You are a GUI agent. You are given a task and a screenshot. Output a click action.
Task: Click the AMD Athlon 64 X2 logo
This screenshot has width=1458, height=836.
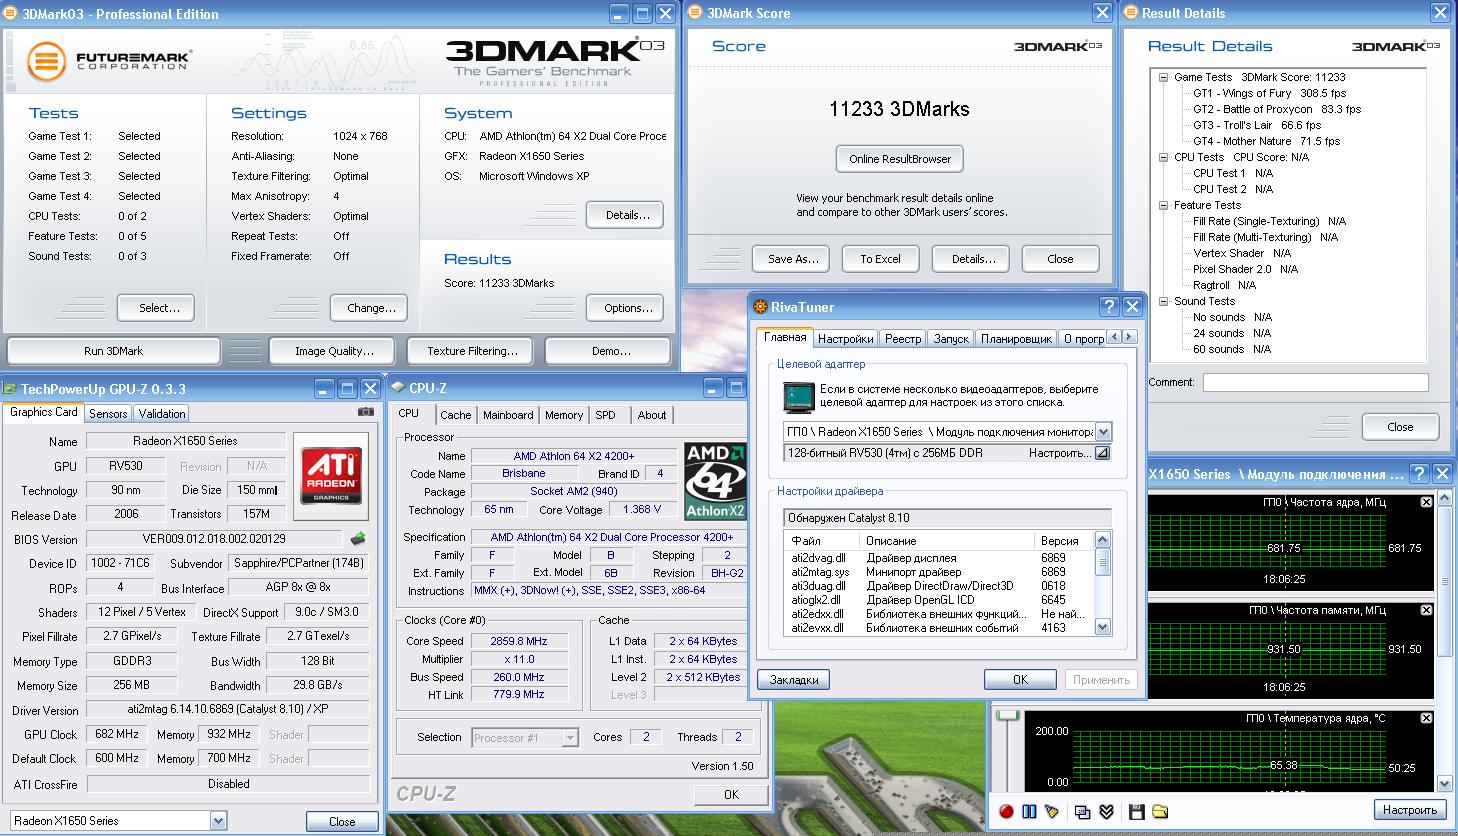(715, 481)
